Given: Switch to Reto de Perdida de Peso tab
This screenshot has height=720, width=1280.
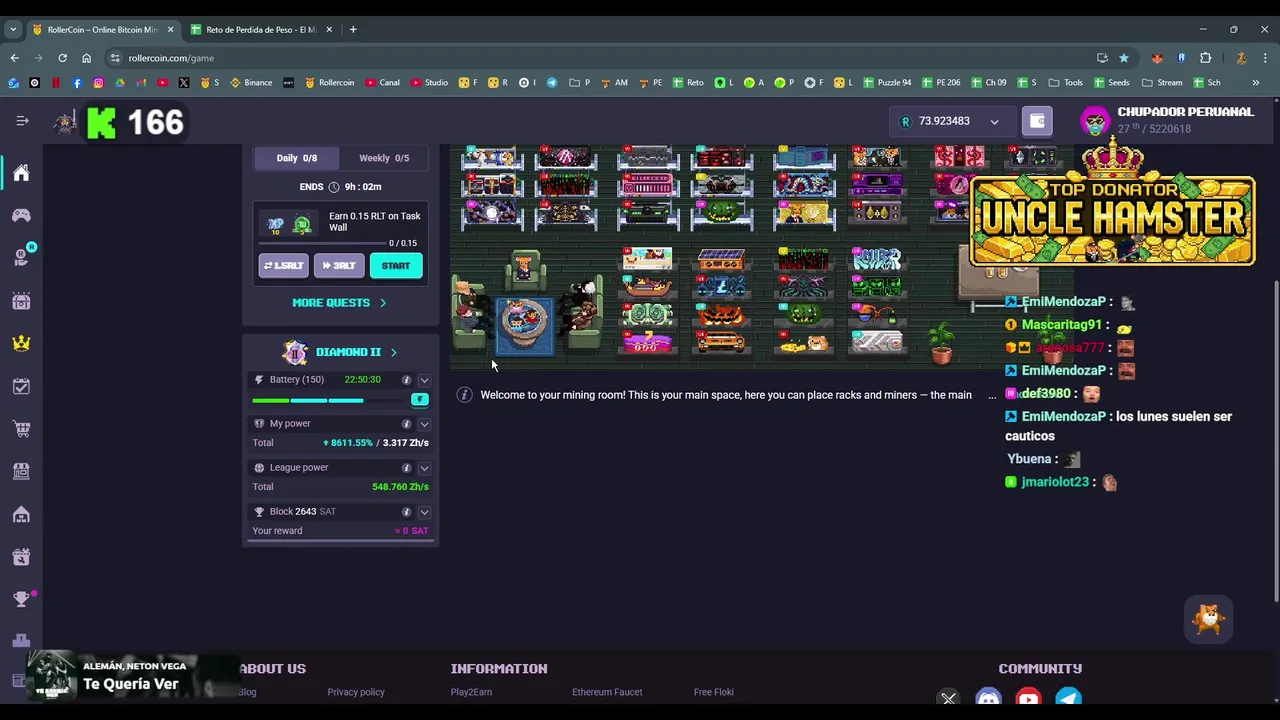Looking at the screenshot, I should 260,30.
